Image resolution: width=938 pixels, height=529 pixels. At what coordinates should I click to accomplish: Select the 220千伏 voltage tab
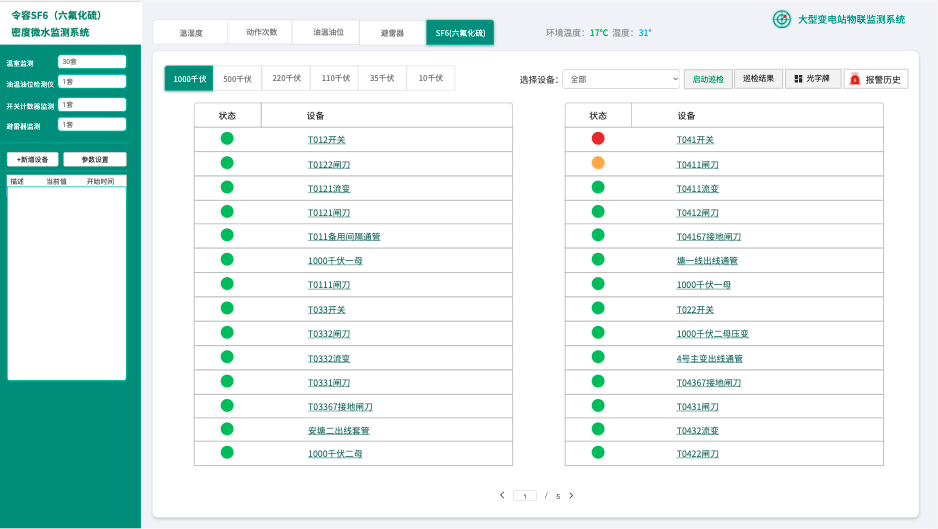pyautogui.click(x=287, y=78)
